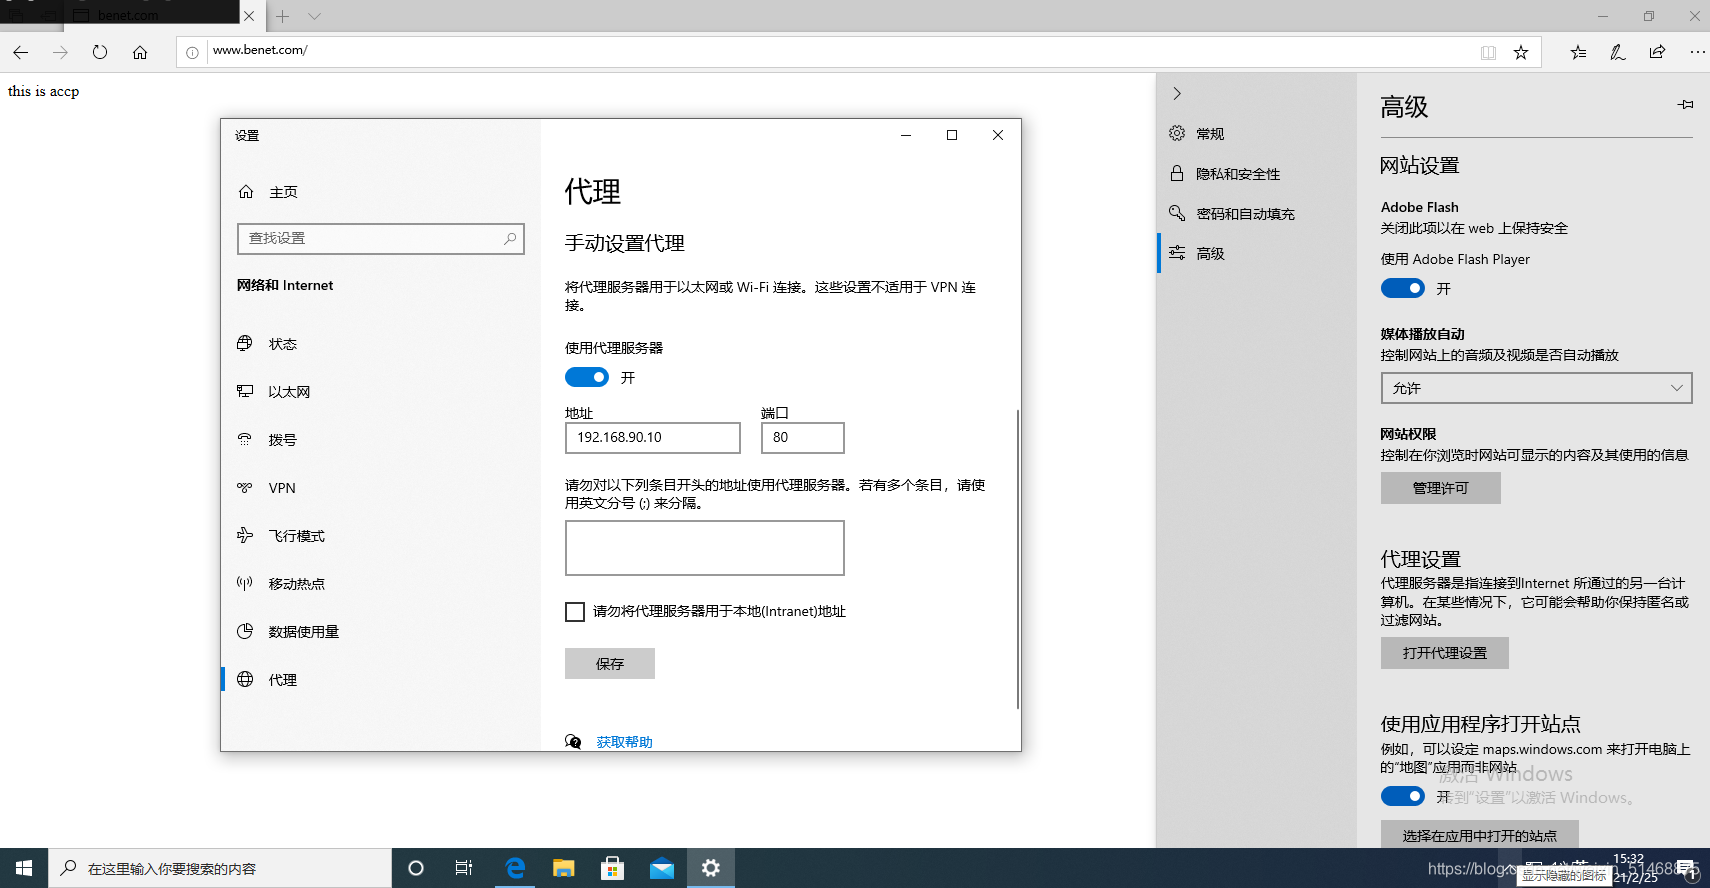Viewport: 1710px width, 888px height.
Task: Refresh the benet.com page
Action: [100, 53]
